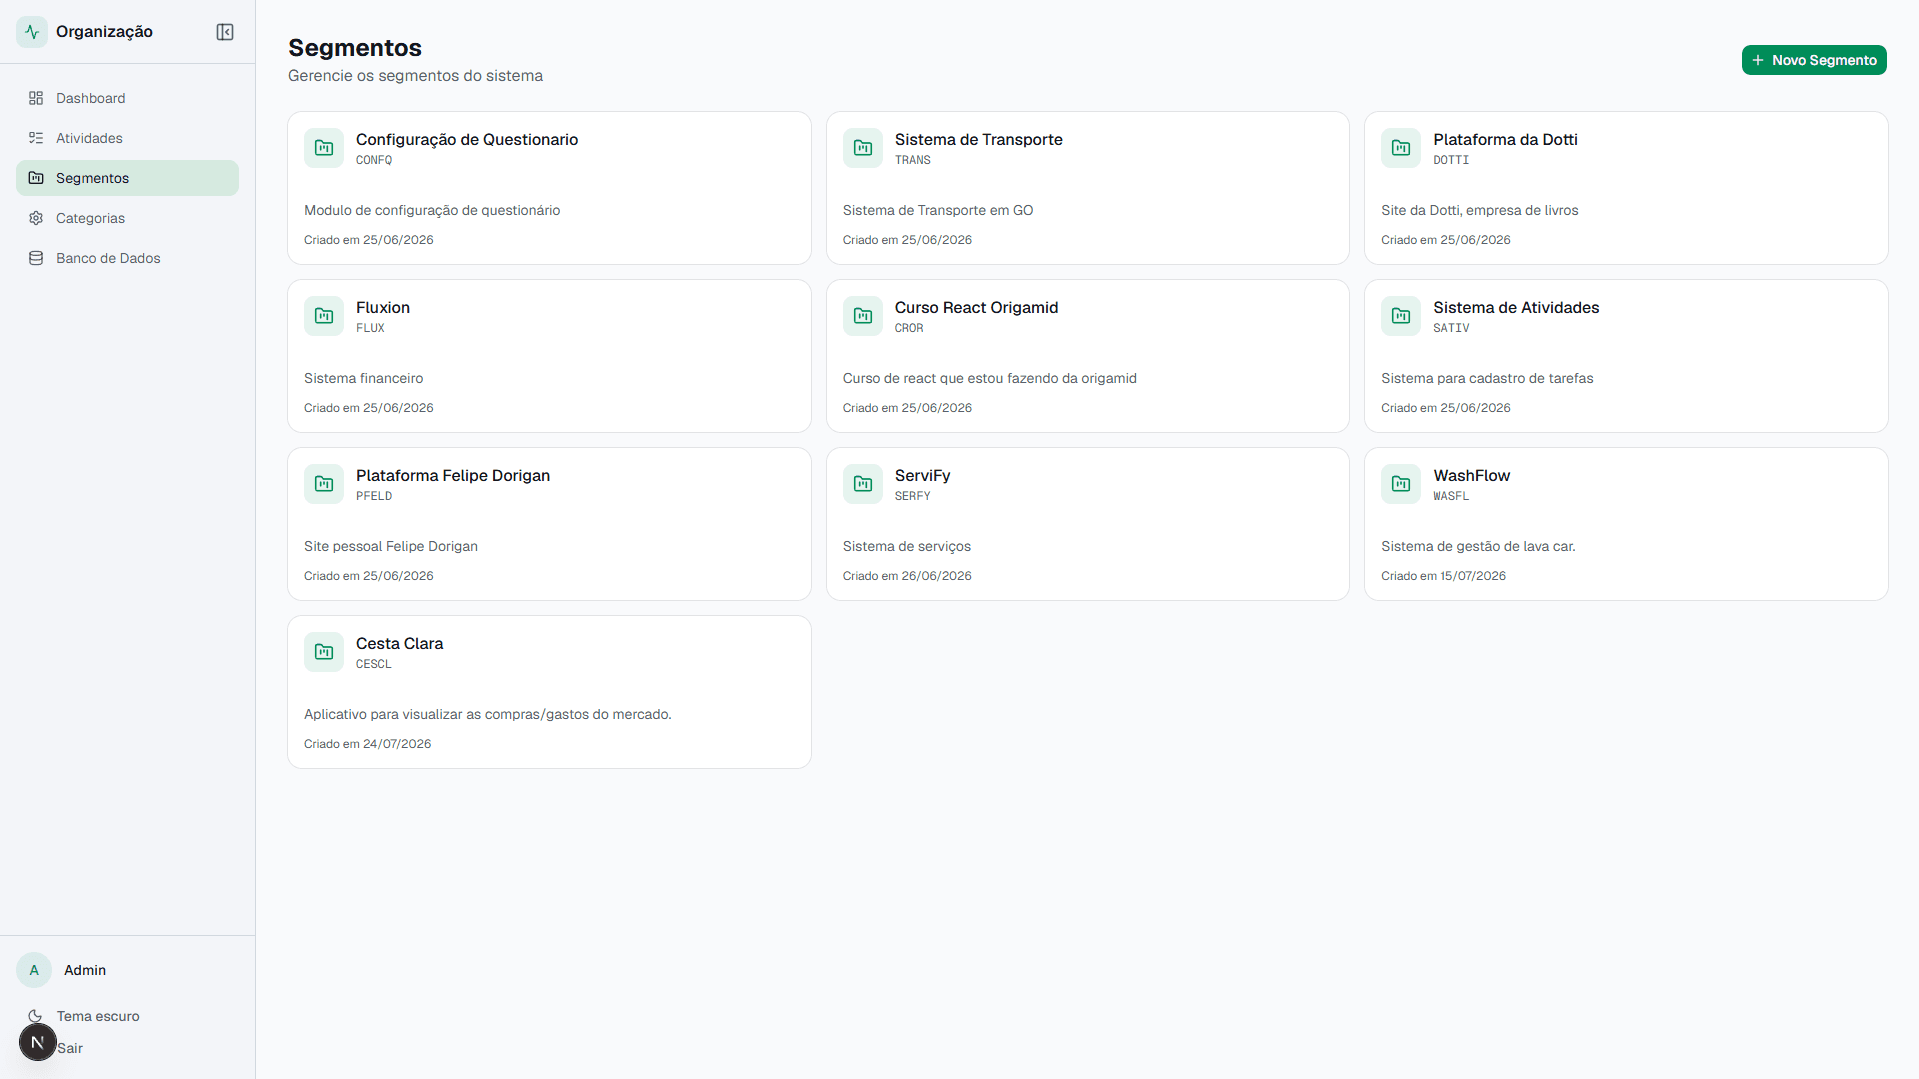Open the WashFlow segment title

[x=1471, y=475]
